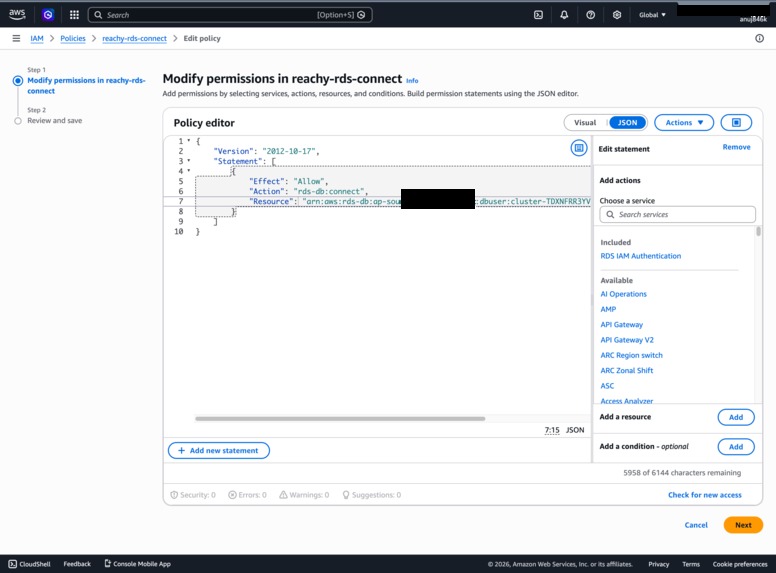Go to IAM breadcrumb
The image size is (776, 573).
pos(37,38)
